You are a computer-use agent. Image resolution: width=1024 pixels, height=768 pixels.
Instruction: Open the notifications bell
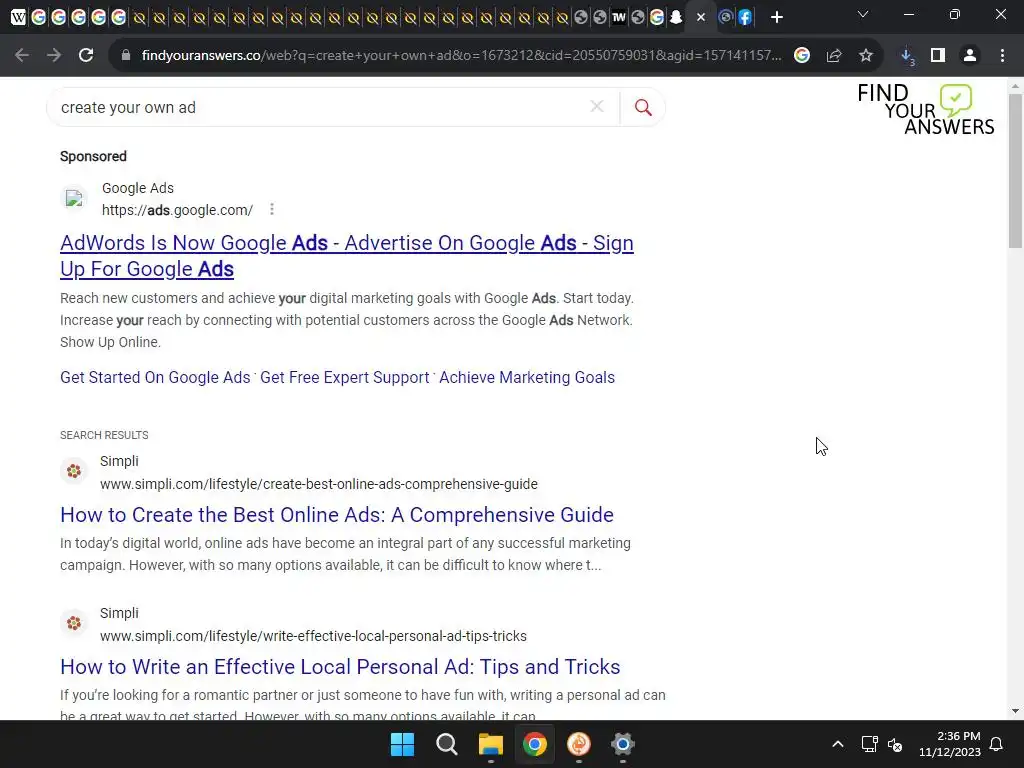pos(997,744)
